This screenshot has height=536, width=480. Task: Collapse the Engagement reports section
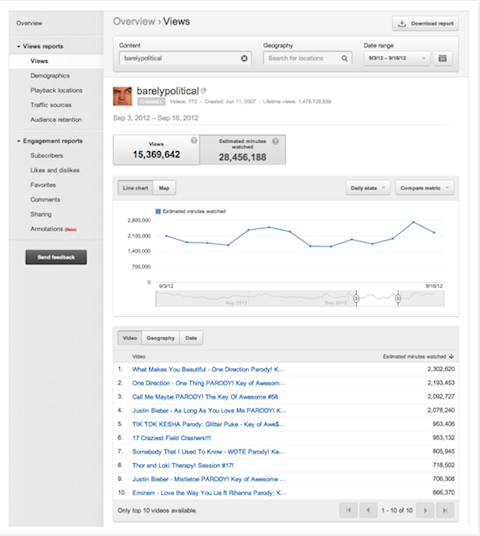tap(19, 141)
